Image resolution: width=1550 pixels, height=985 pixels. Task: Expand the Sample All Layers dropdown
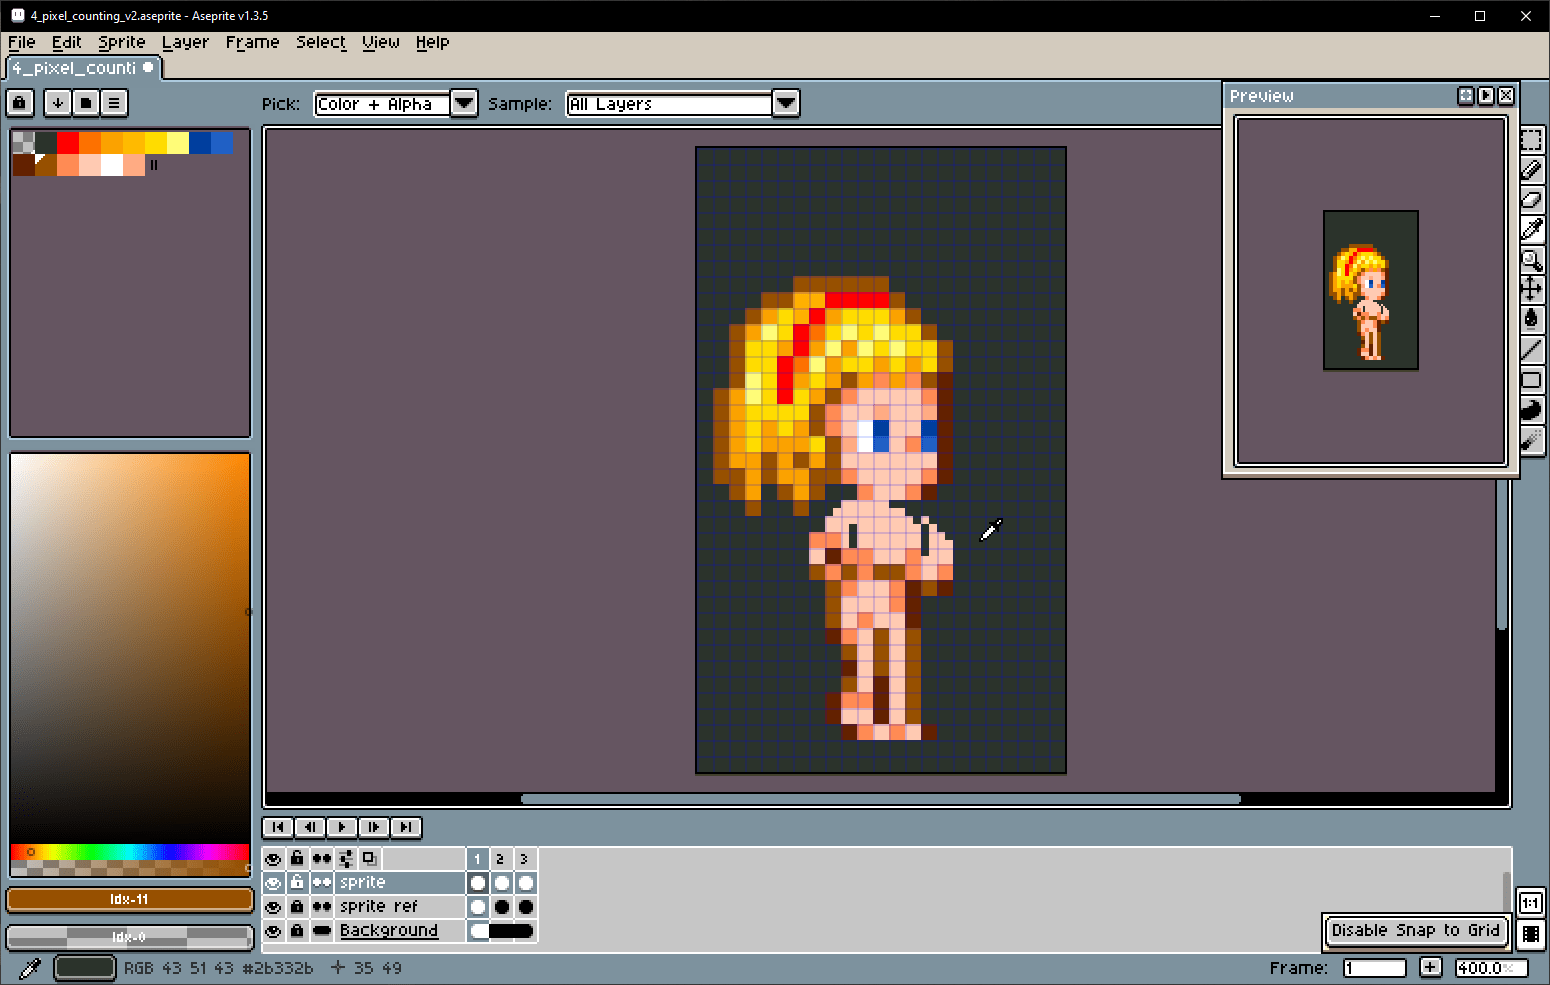point(786,104)
